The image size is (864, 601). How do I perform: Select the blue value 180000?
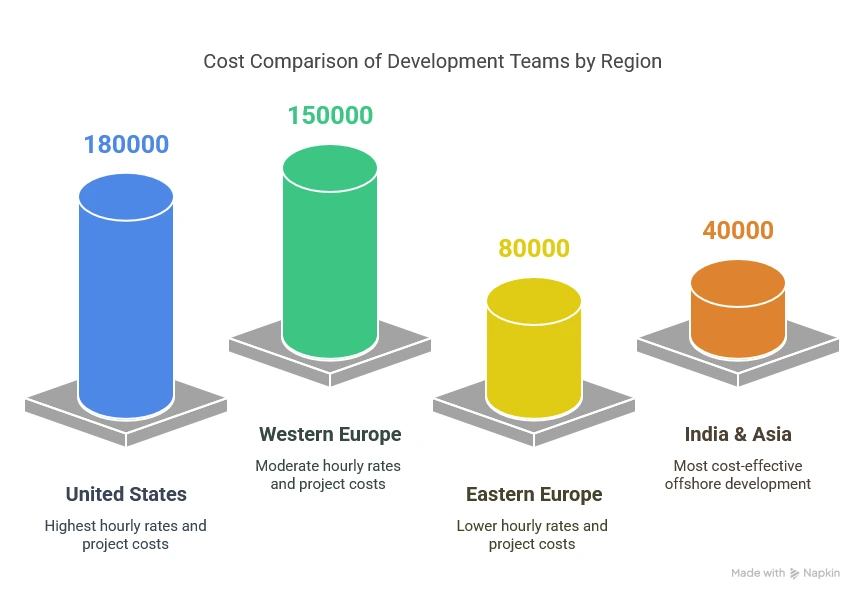[126, 145]
